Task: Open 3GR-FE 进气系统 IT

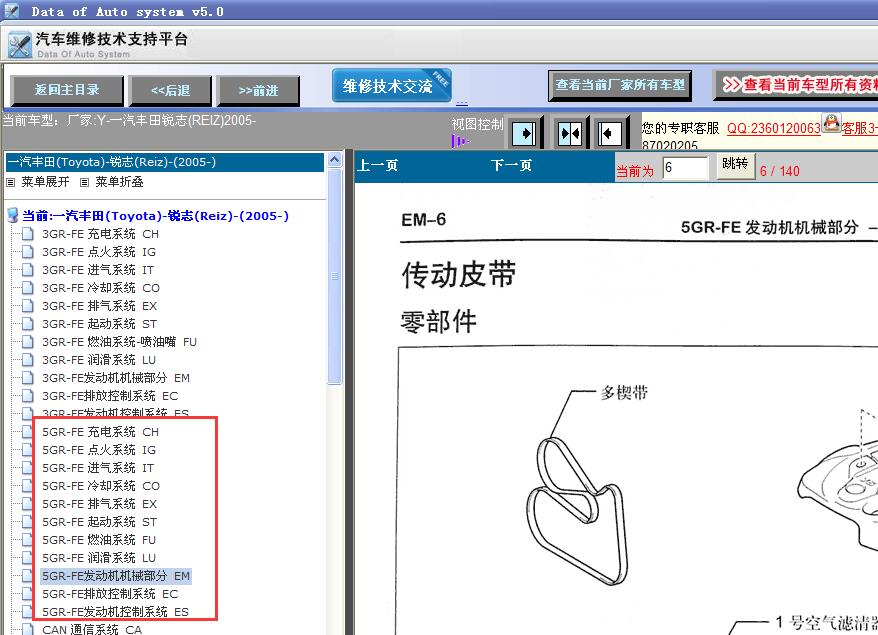Action: click(97, 270)
